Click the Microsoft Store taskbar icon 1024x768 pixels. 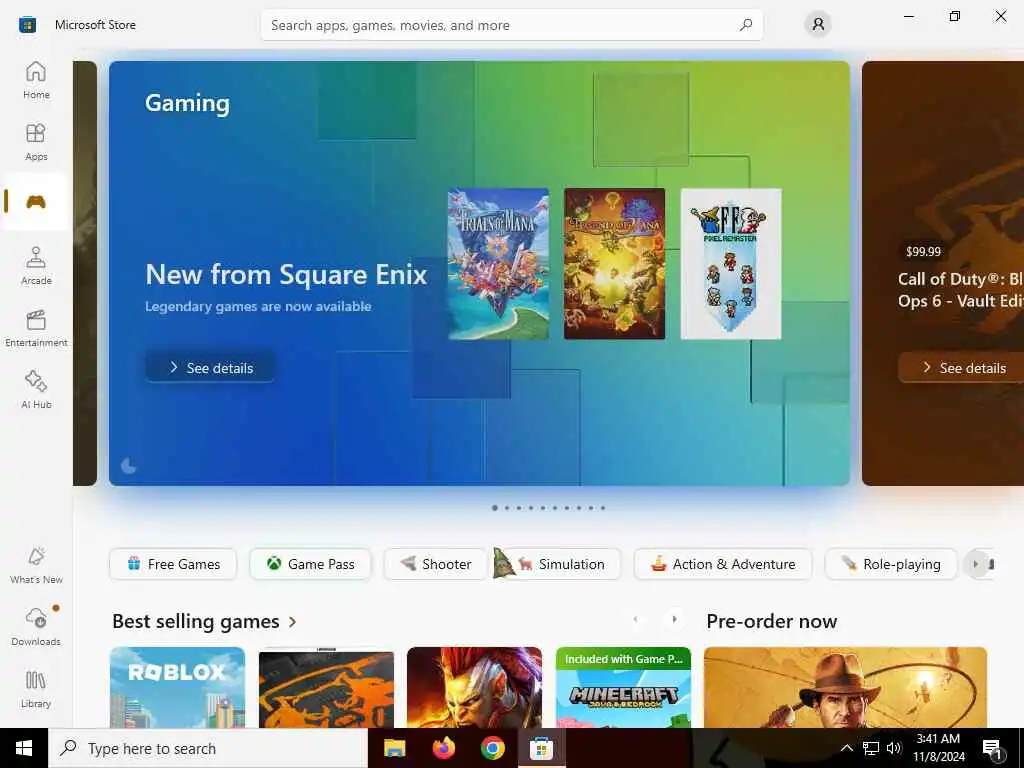542,748
